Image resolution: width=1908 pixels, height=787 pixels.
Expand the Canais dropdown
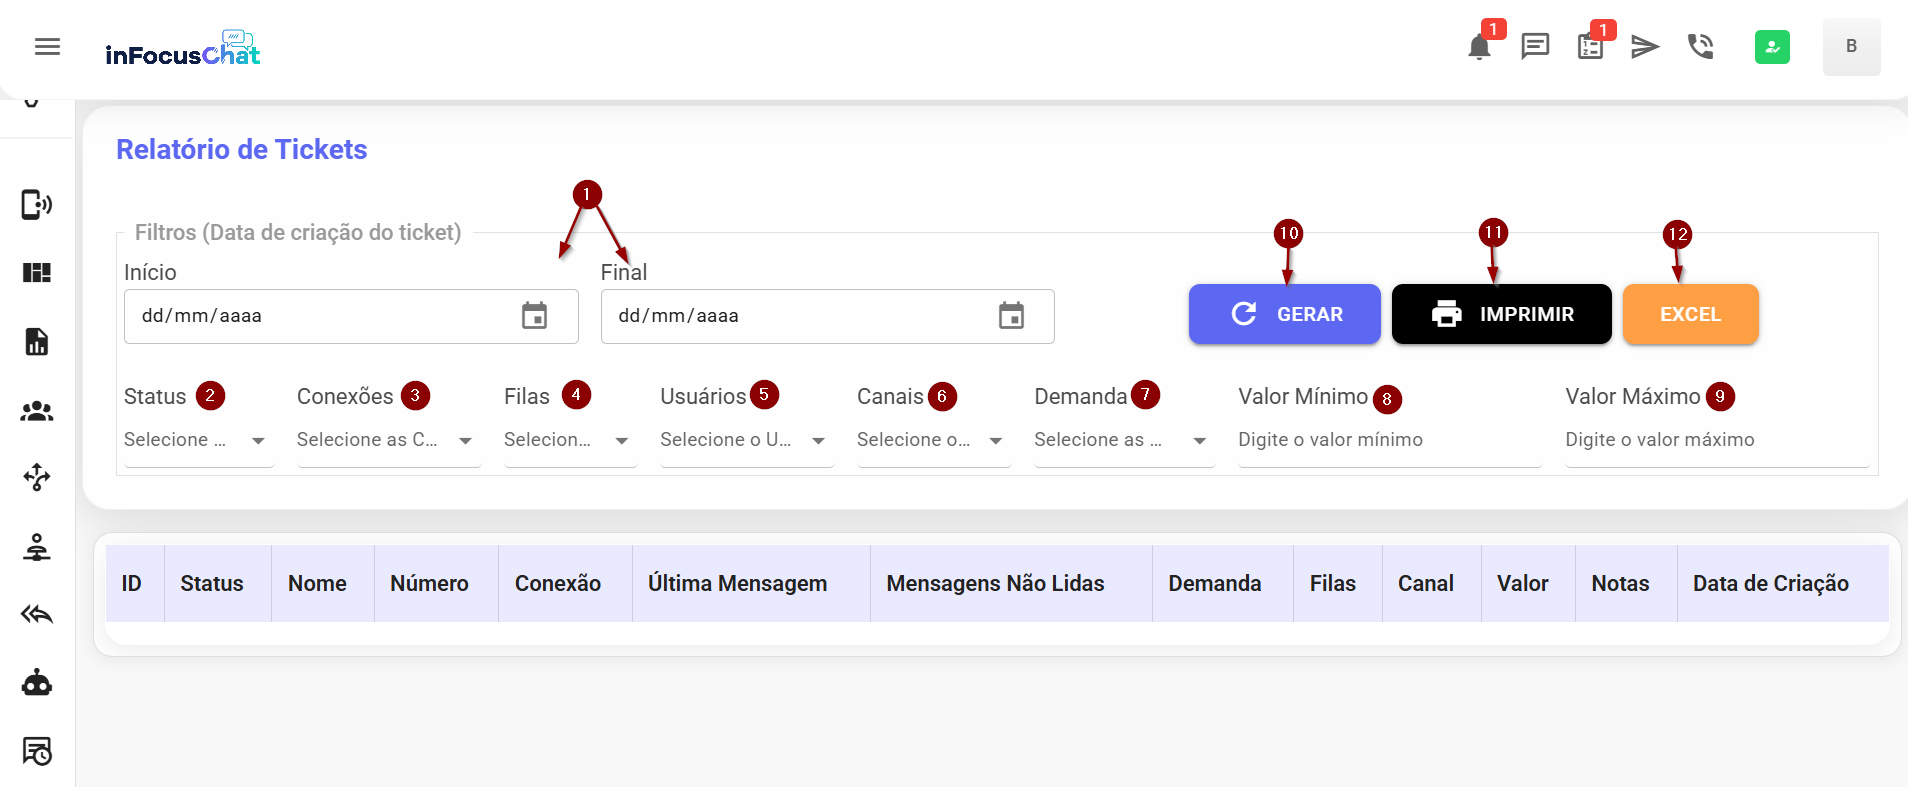pyautogui.click(x=931, y=440)
